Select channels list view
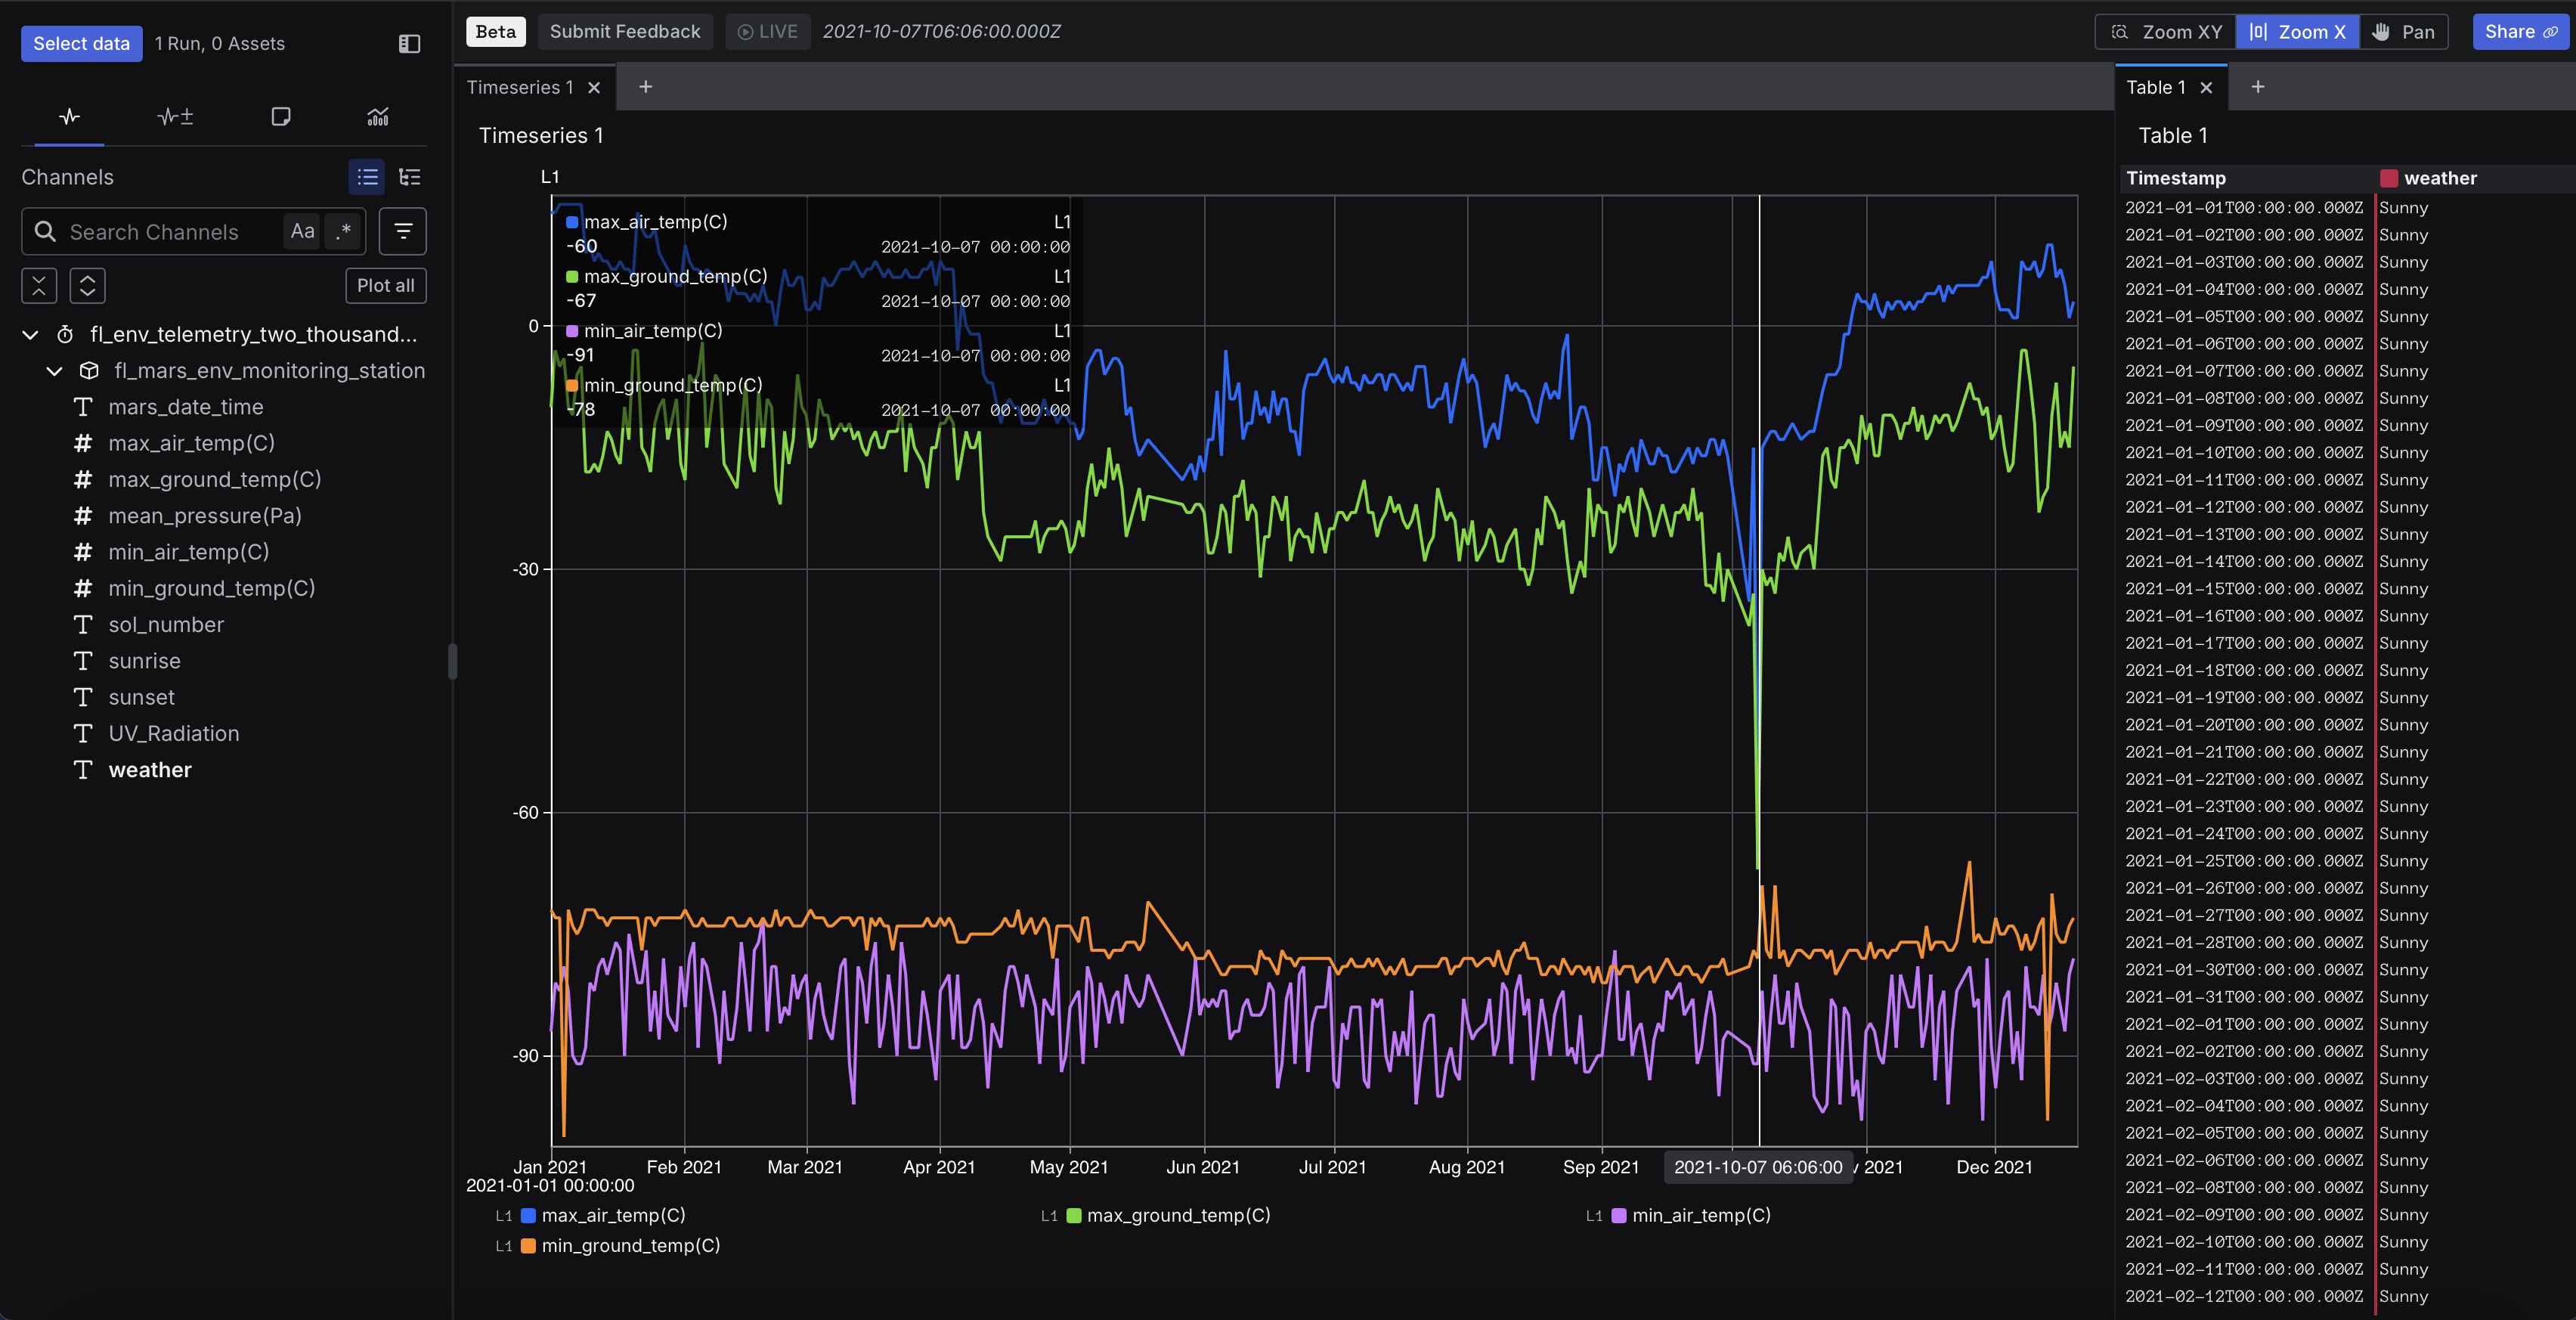Image resolution: width=2576 pixels, height=1320 pixels. tap(367, 177)
